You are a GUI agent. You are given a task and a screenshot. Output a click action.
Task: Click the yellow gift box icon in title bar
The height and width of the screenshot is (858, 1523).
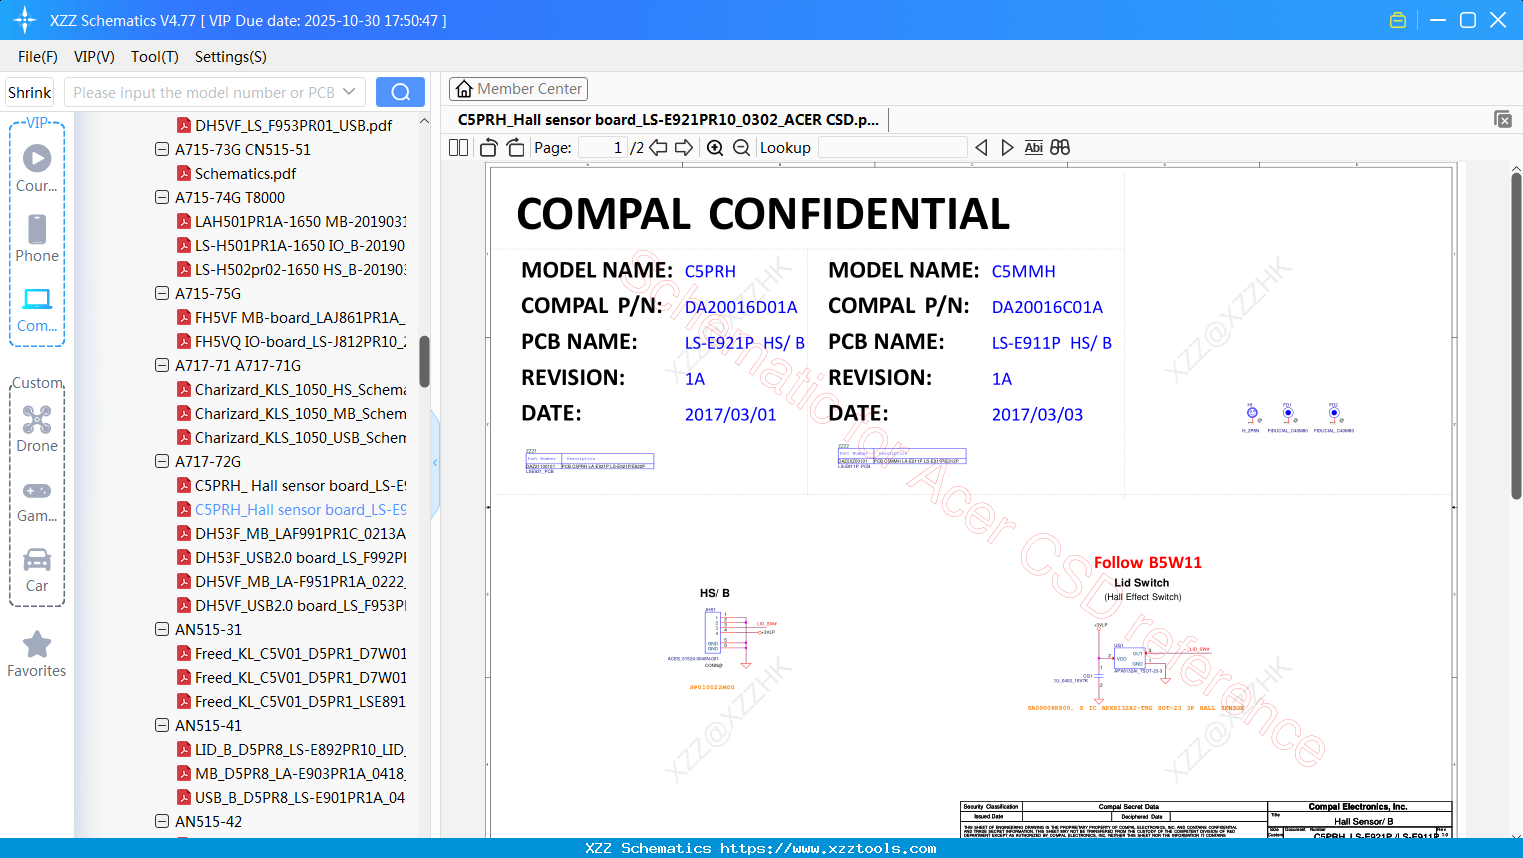pyautogui.click(x=1398, y=20)
